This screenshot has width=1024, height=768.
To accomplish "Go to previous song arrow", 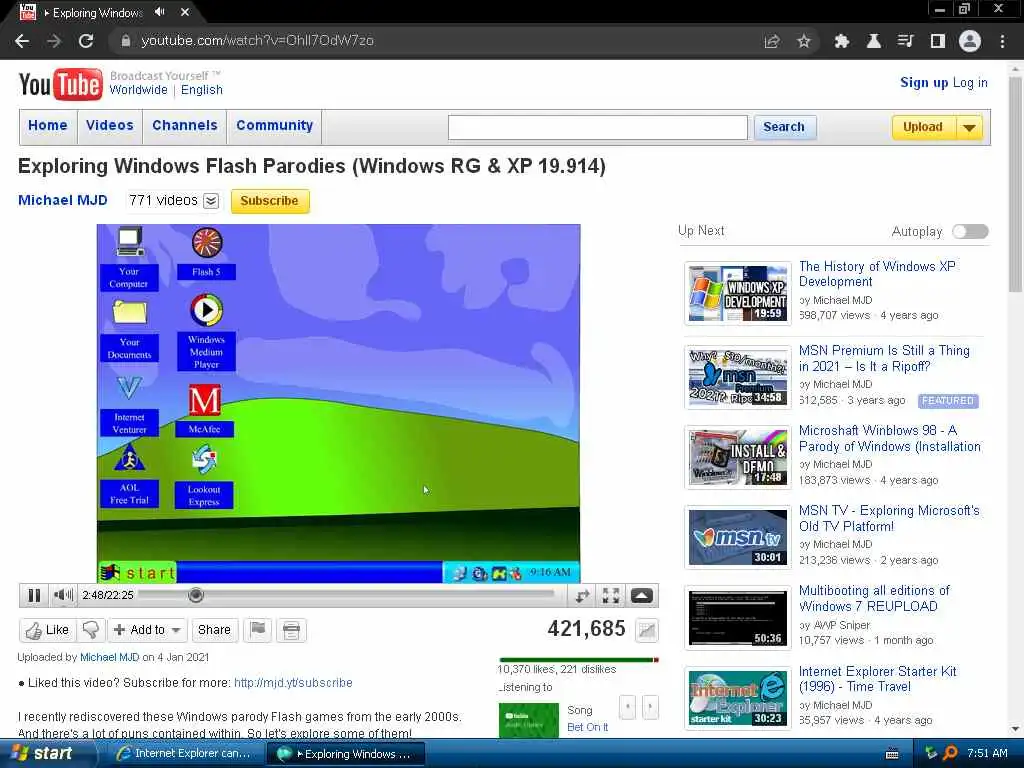I will tap(628, 707).
